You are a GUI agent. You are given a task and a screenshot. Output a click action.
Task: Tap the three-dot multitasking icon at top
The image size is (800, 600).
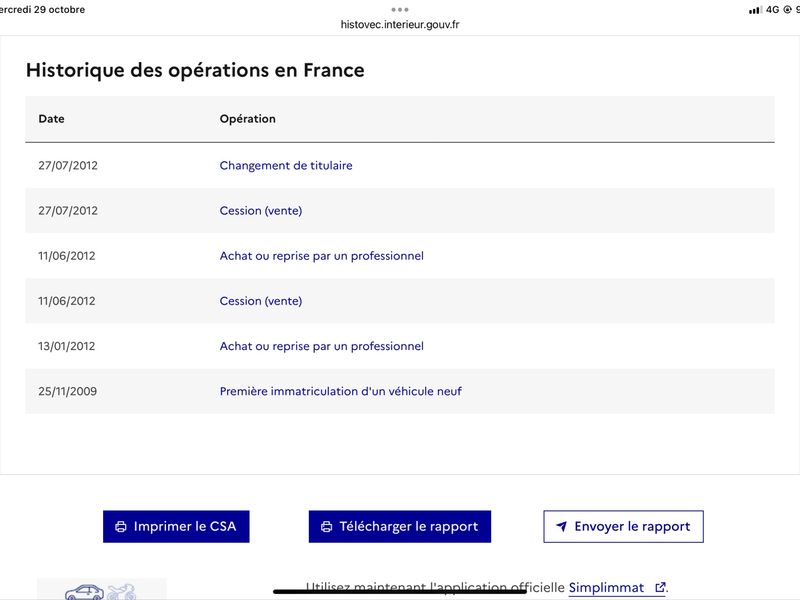(x=400, y=9)
